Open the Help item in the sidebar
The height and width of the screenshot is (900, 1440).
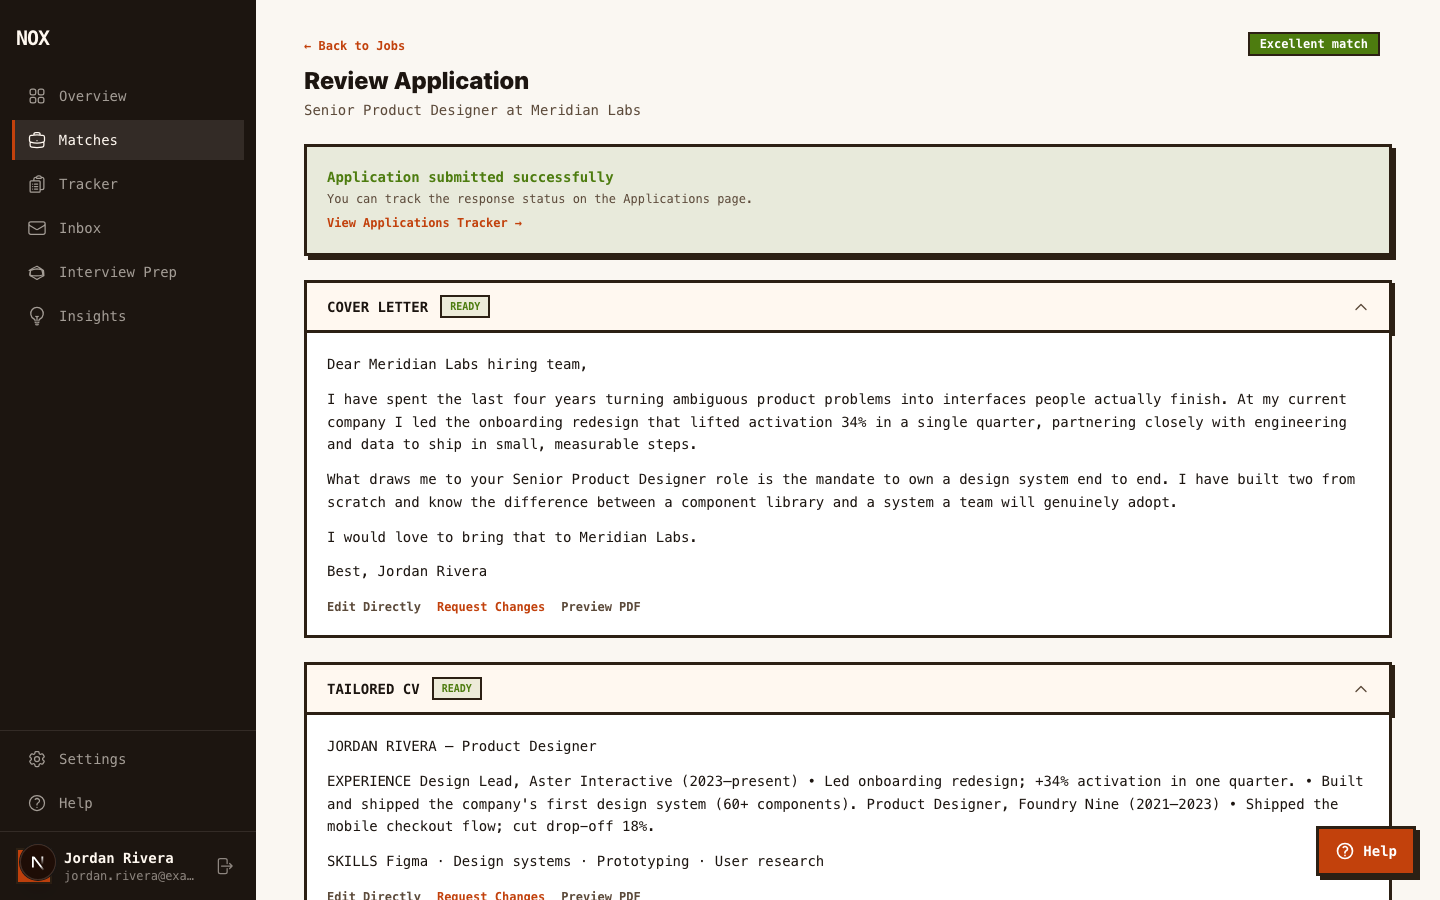[x=128, y=803]
